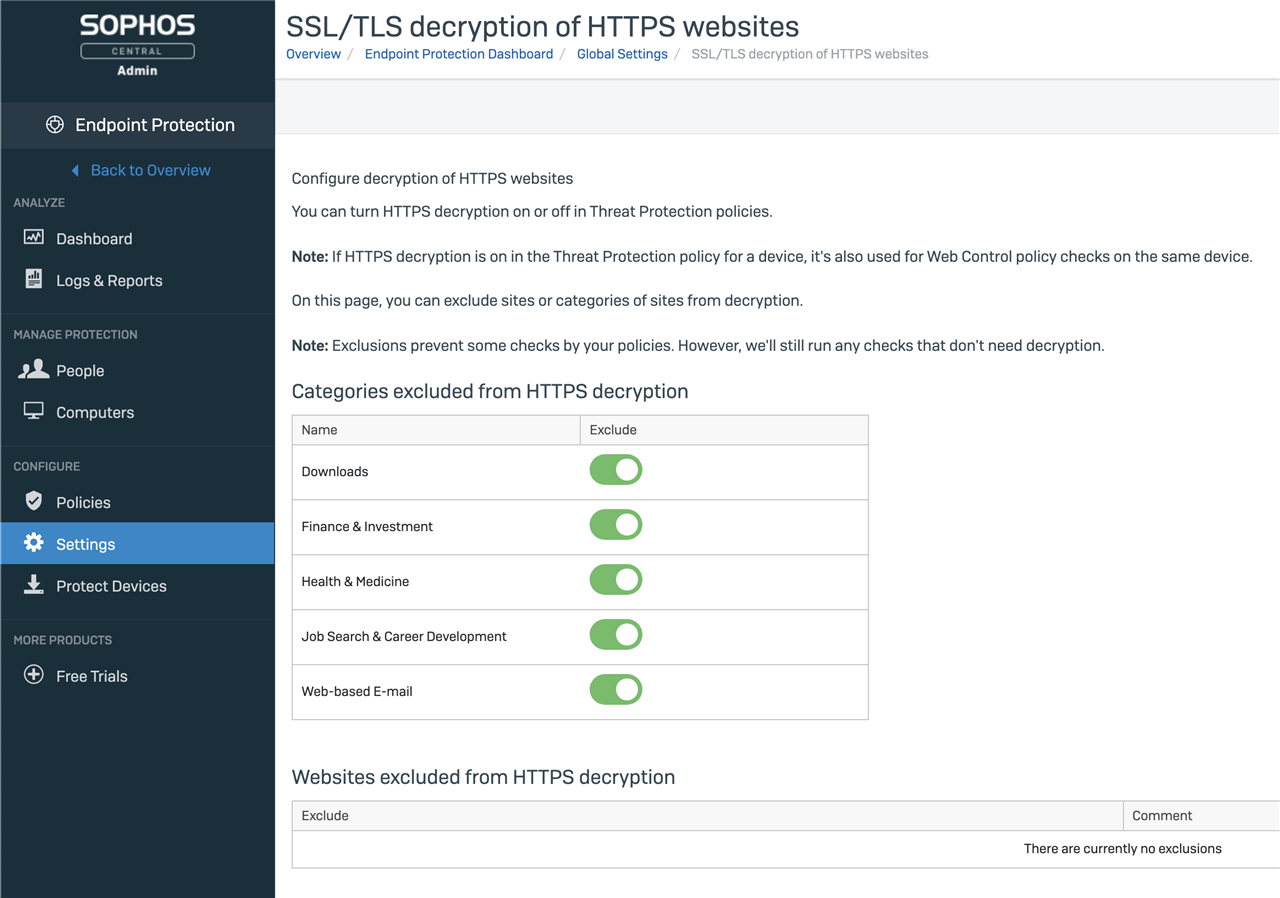Click the Exclude column header in websites table
The image size is (1280, 898).
click(x=708, y=816)
